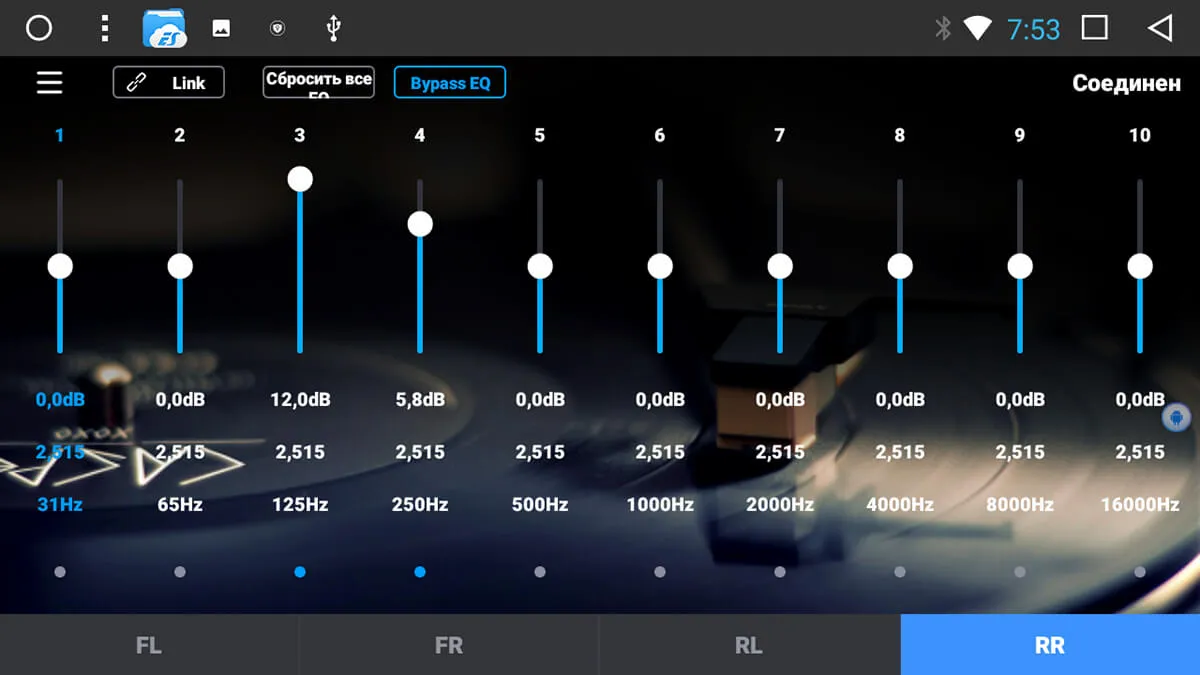Tap the ES File Explorer icon
The height and width of the screenshot is (675, 1200).
(165, 28)
